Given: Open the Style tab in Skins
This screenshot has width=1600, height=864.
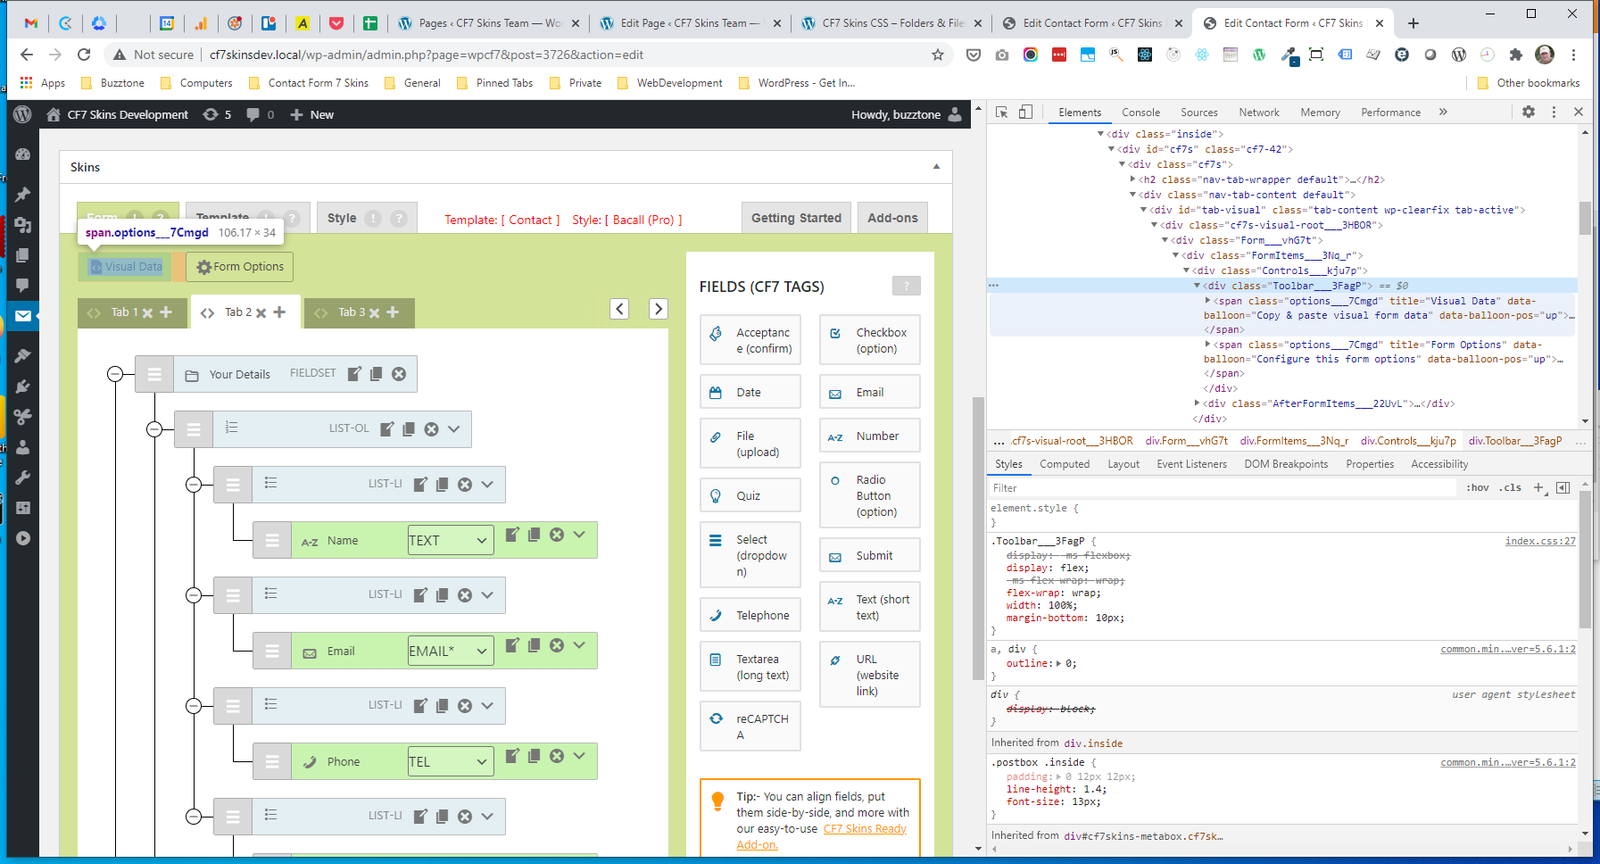Looking at the screenshot, I should pyautogui.click(x=342, y=218).
